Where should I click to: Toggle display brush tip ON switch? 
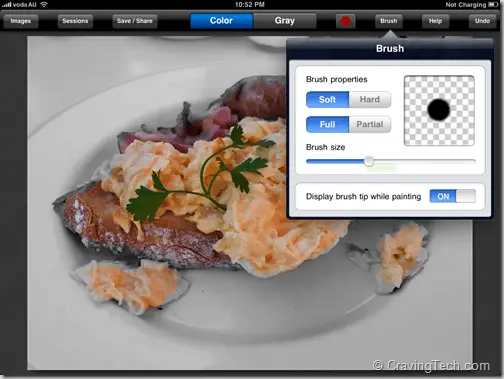pyautogui.click(x=453, y=196)
